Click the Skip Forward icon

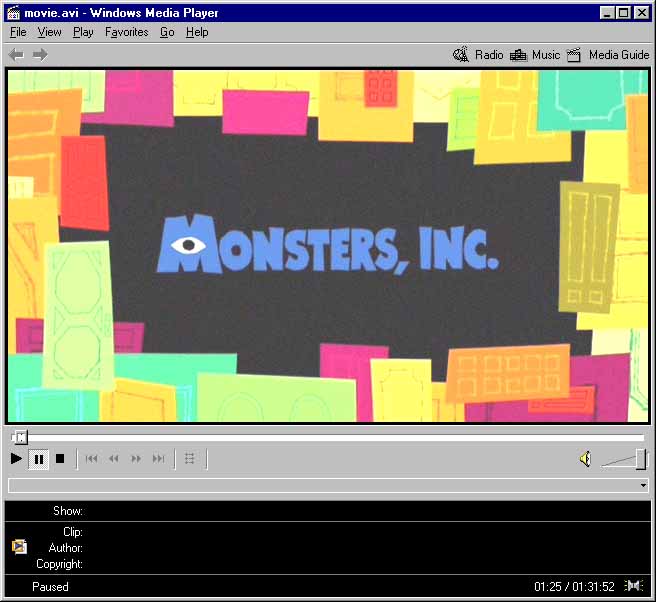coord(158,459)
